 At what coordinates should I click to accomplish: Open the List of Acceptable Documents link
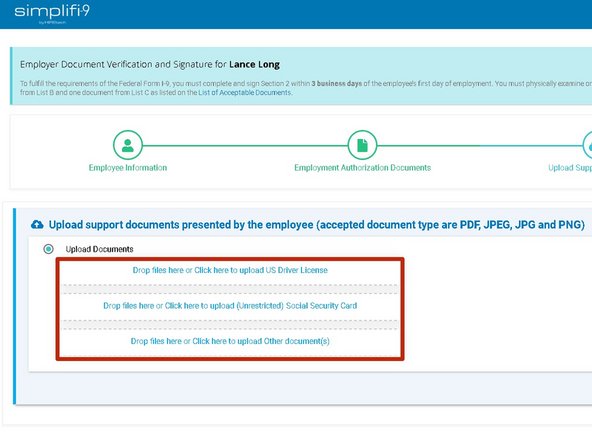pyautogui.click(x=245, y=92)
